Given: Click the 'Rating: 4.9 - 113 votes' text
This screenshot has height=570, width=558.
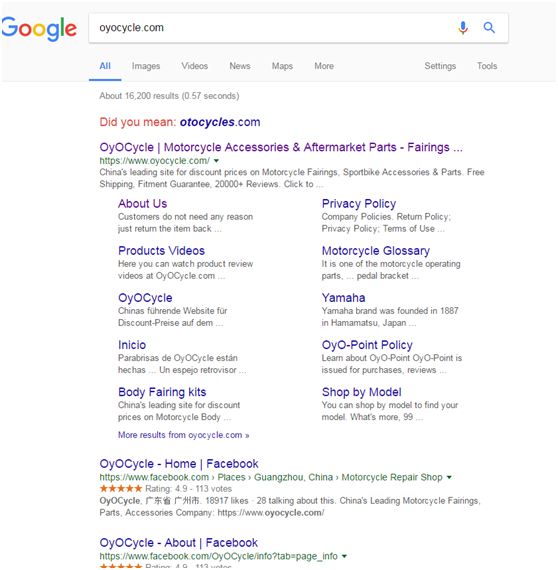Looking at the screenshot, I should pos(188,489).
